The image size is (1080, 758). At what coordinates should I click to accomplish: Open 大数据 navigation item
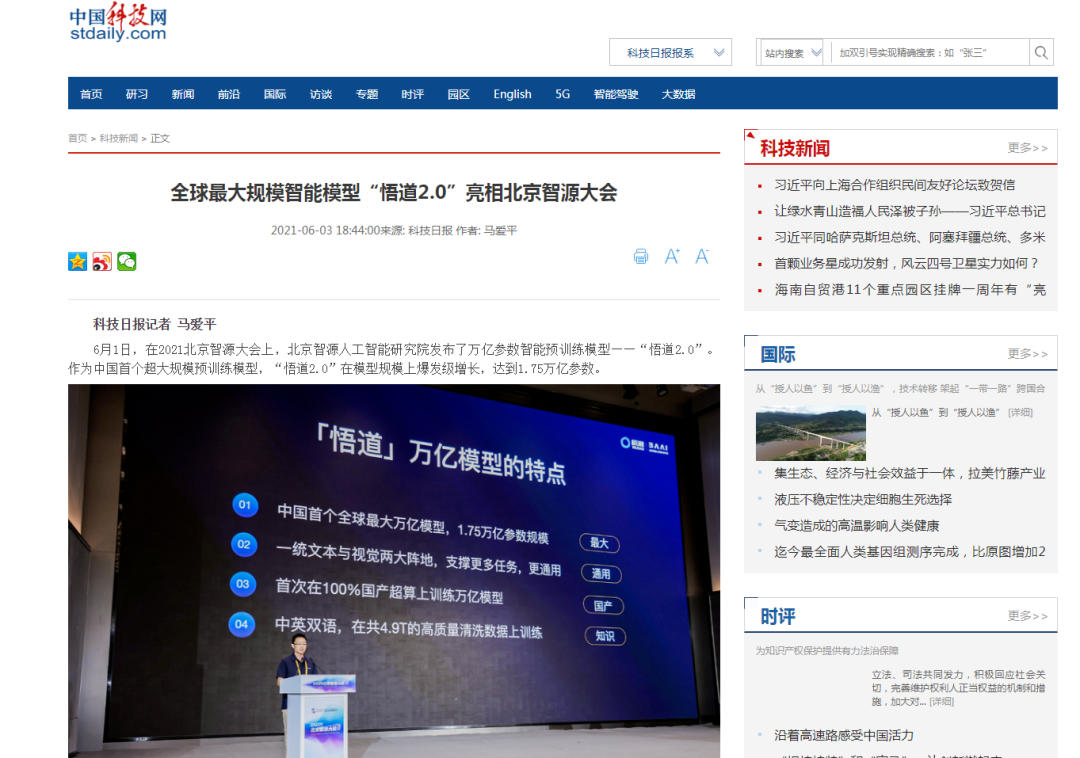coord(678,94)
